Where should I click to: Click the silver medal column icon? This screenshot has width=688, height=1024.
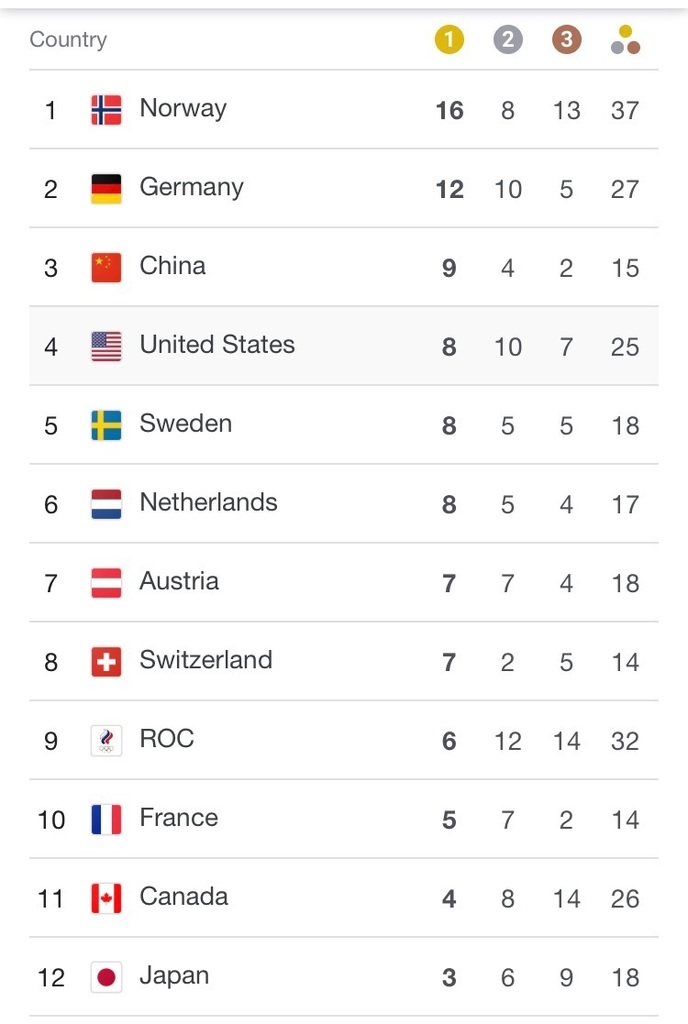pyautogui.click(x=508, y=40)
